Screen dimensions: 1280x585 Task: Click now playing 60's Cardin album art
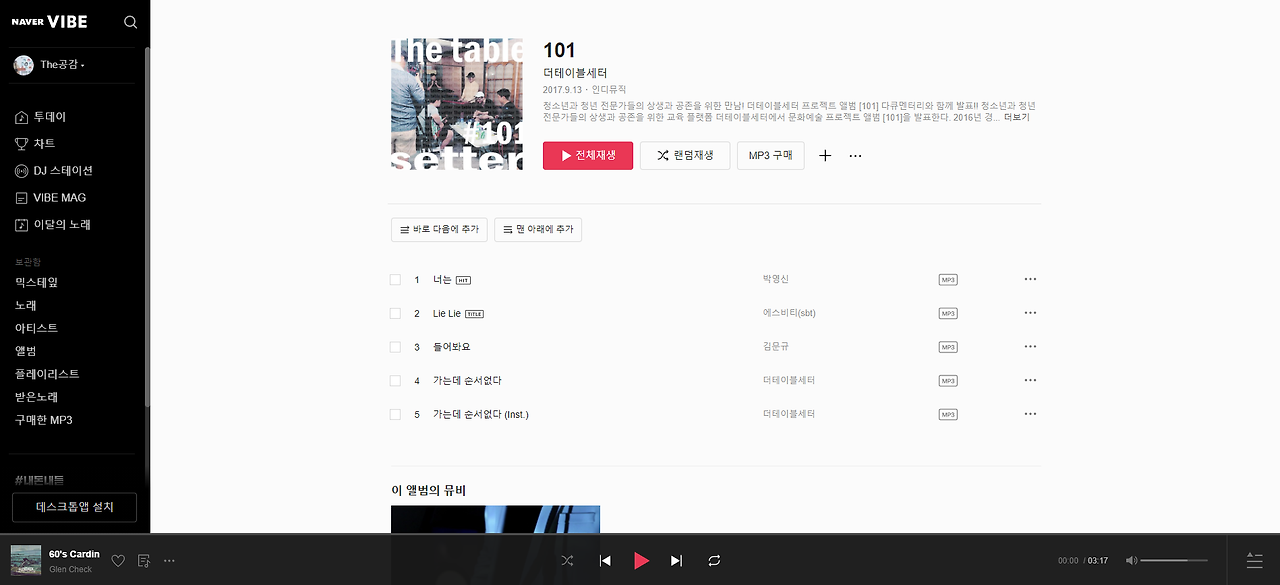pos(26,560)
